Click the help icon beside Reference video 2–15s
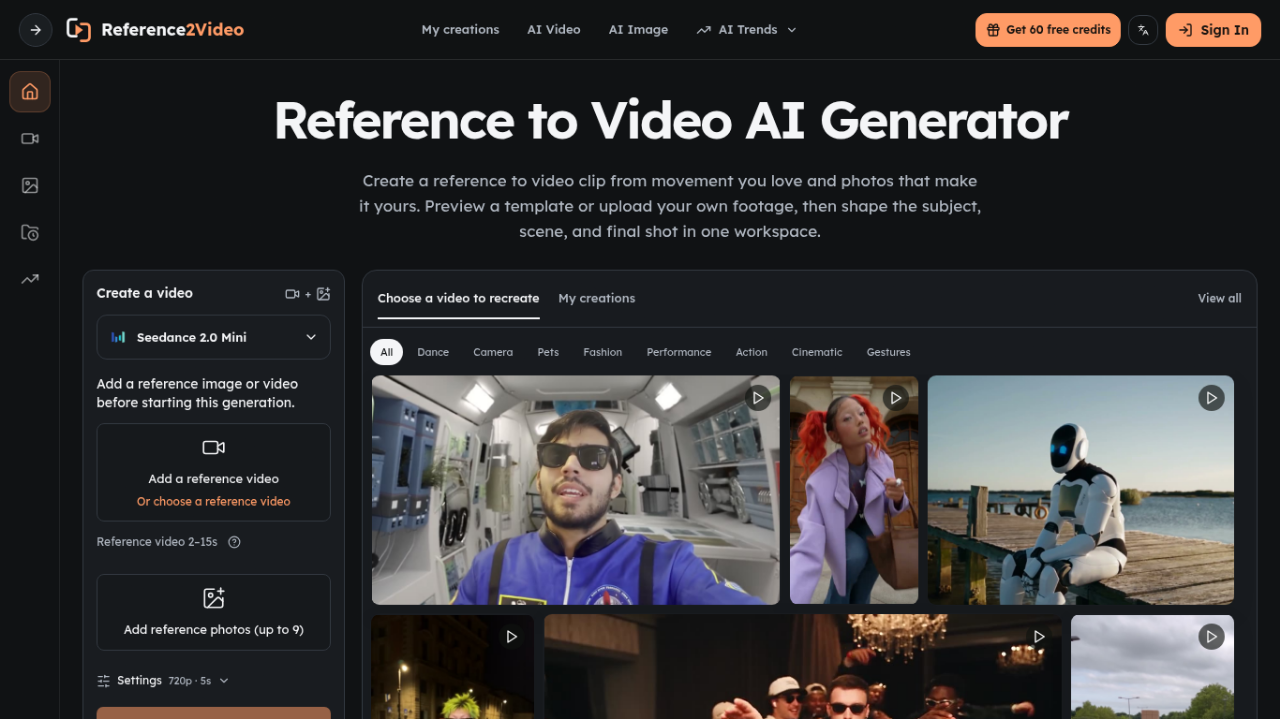The width and height of the screenshot is (1280, 719). pyautogui.click(x=234, y=542)
